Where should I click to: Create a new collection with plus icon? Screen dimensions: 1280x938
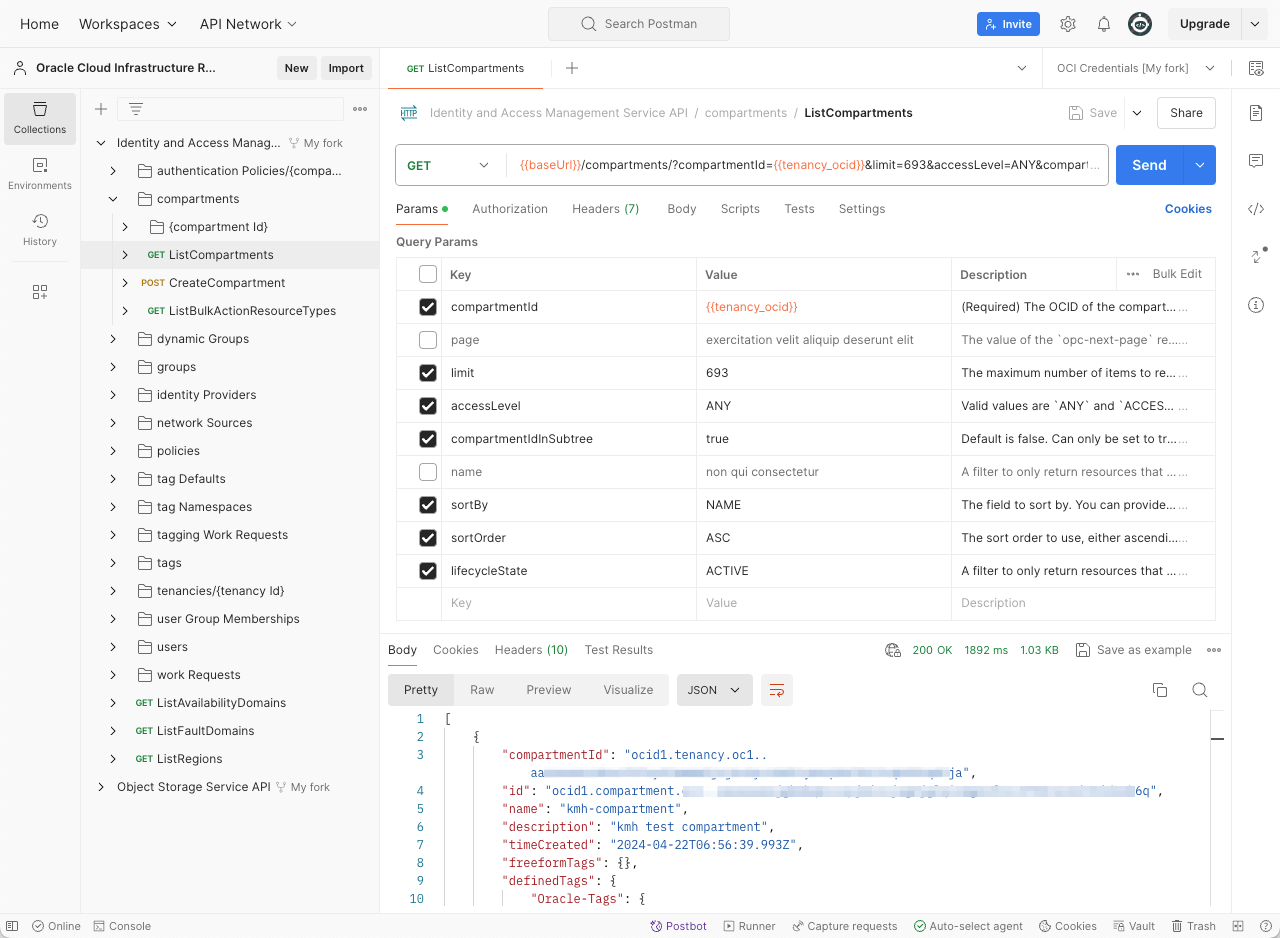click(x=101, y=109)
